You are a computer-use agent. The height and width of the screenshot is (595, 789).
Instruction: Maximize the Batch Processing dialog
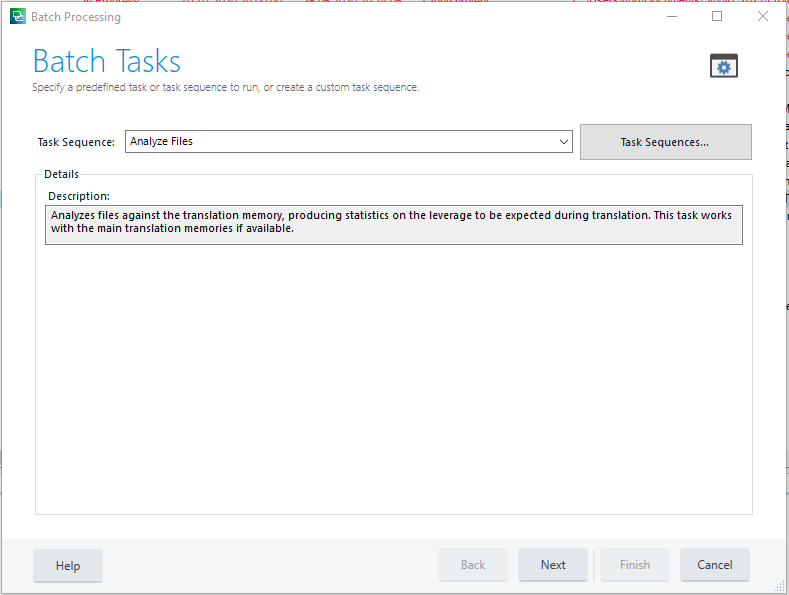click(x=717, y=16)
